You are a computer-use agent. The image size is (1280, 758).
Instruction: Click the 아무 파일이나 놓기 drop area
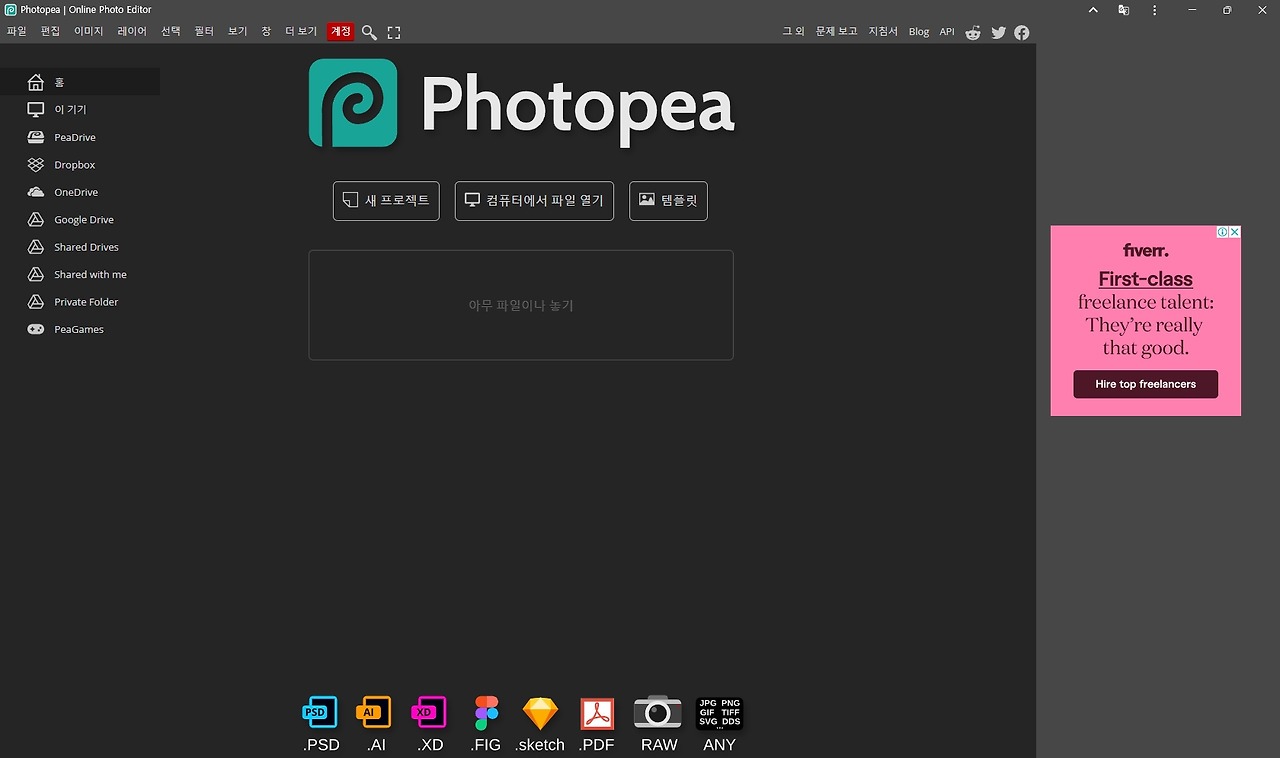tap(521, 305)
